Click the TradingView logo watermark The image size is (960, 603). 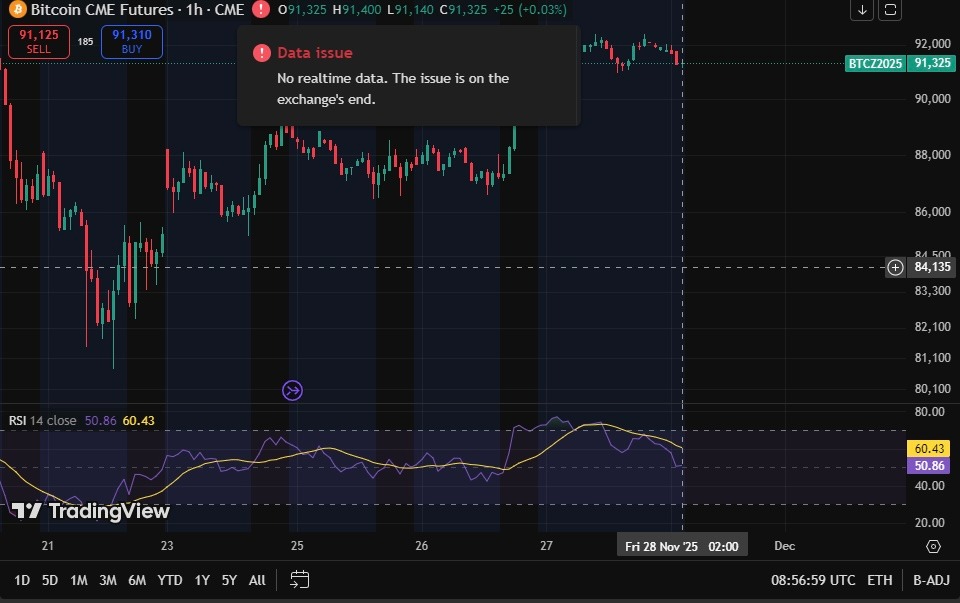pos(88,511)
